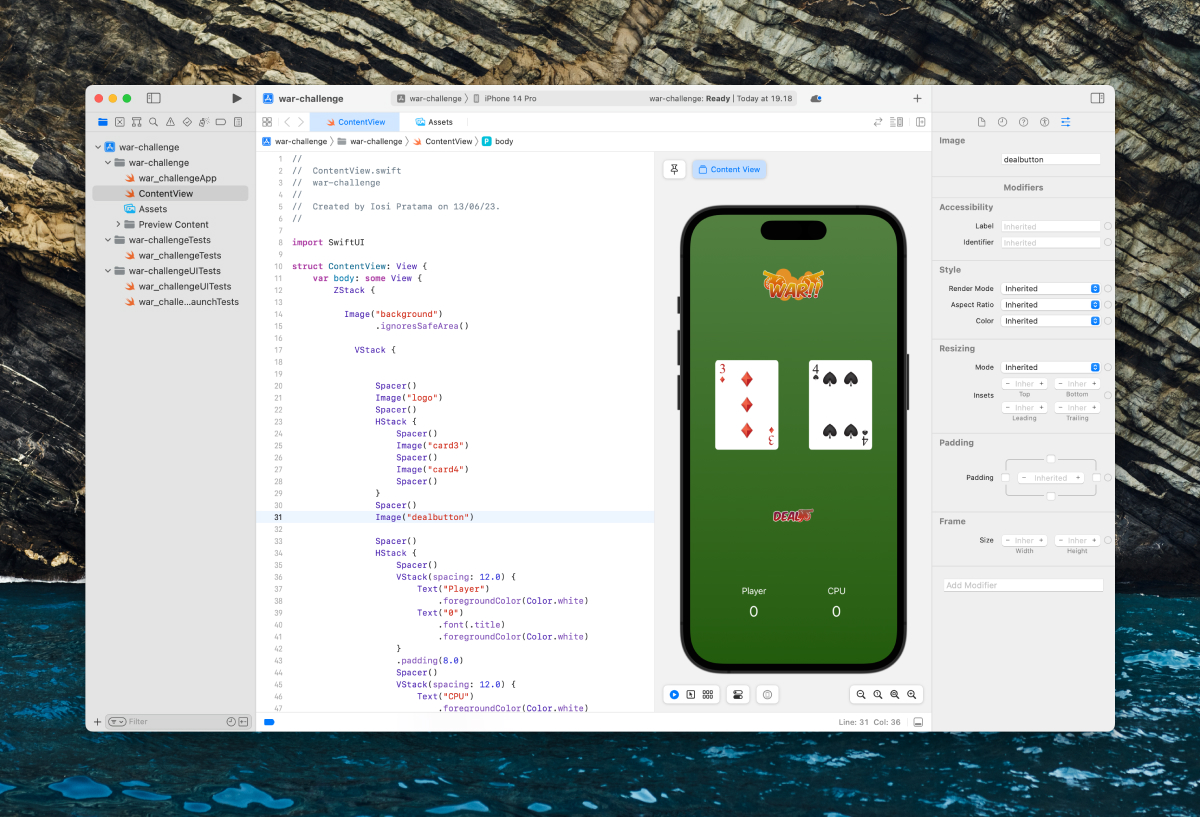The height and width of the screenshot is (817, 1200).
Task: Open preview Variants (grid icon)
Action: (x=707, y=694)
